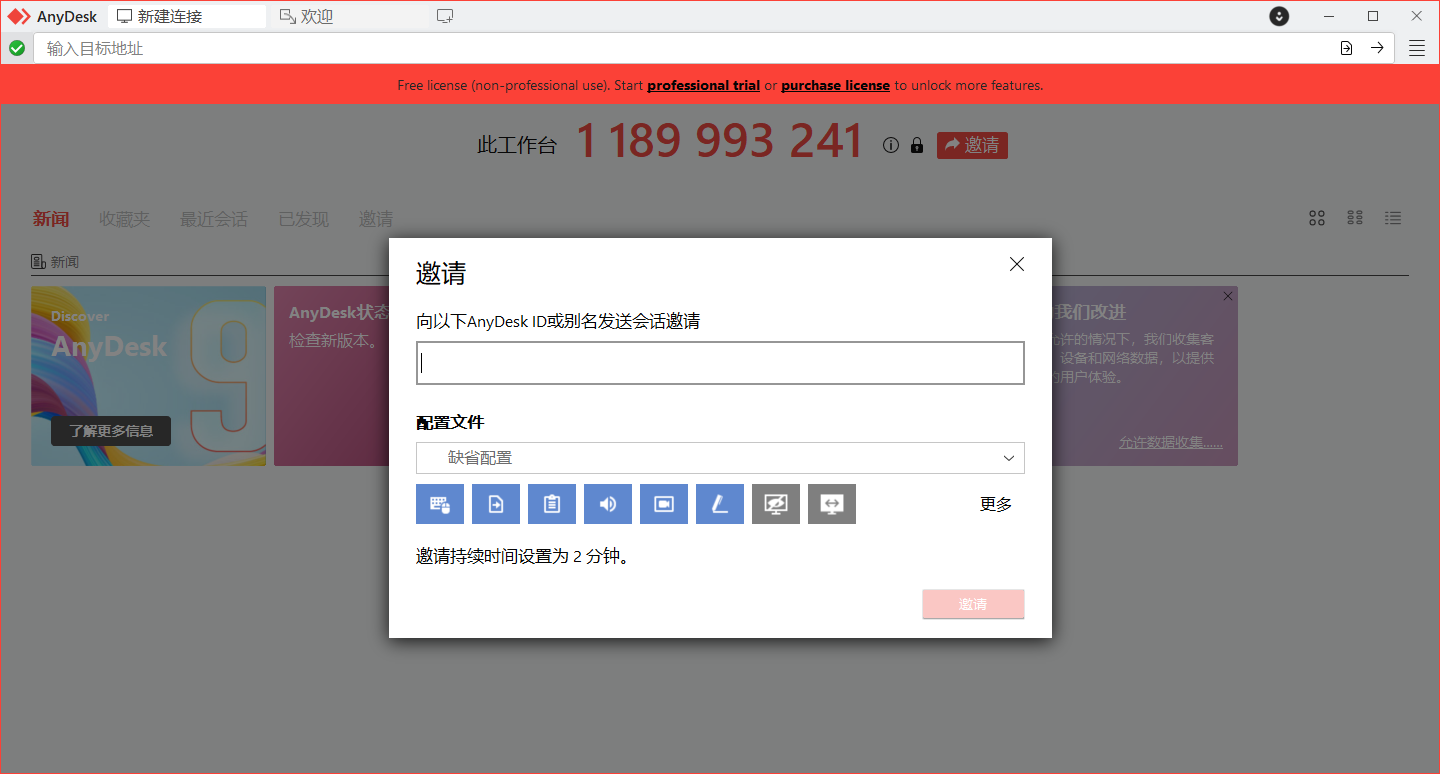Select the 最近会话 tab
This screenshot has height=774, width=1440.
point(214,219)
